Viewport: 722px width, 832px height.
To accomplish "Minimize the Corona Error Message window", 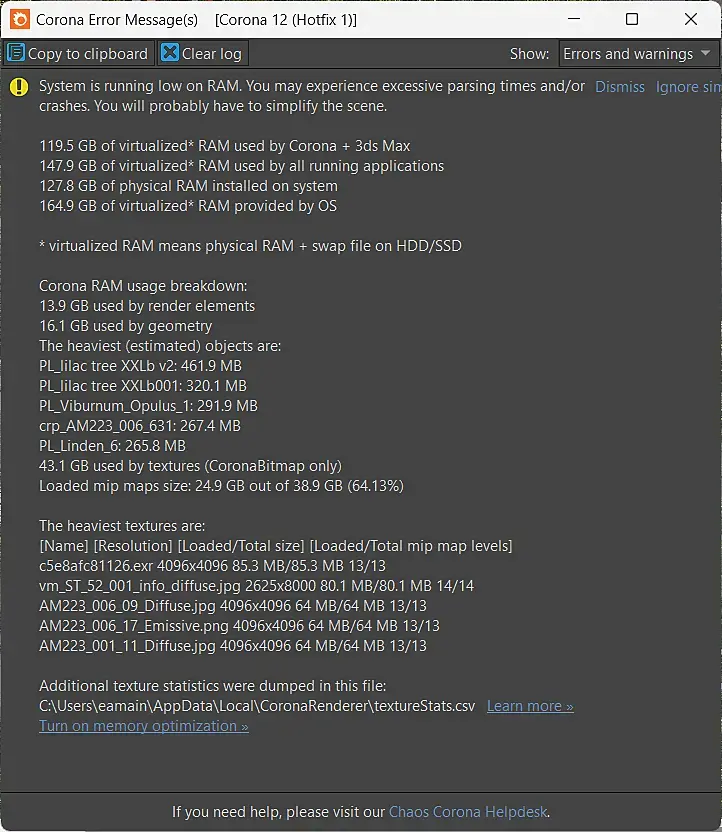I will coord(573,19).
